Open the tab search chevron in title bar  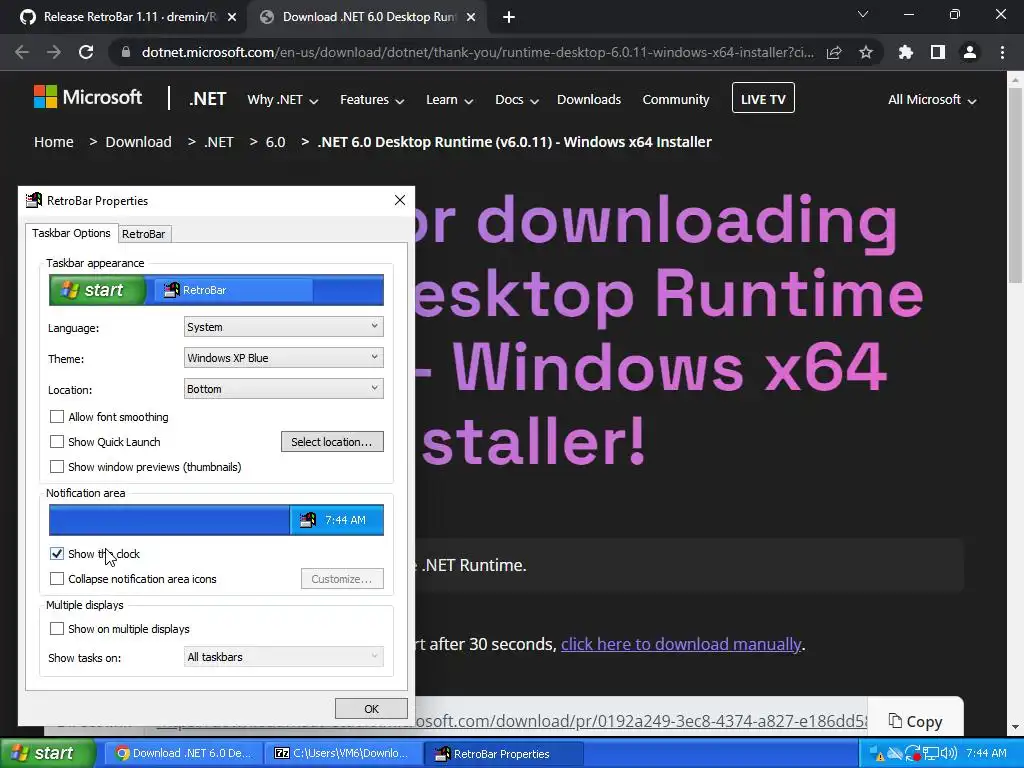863,14
